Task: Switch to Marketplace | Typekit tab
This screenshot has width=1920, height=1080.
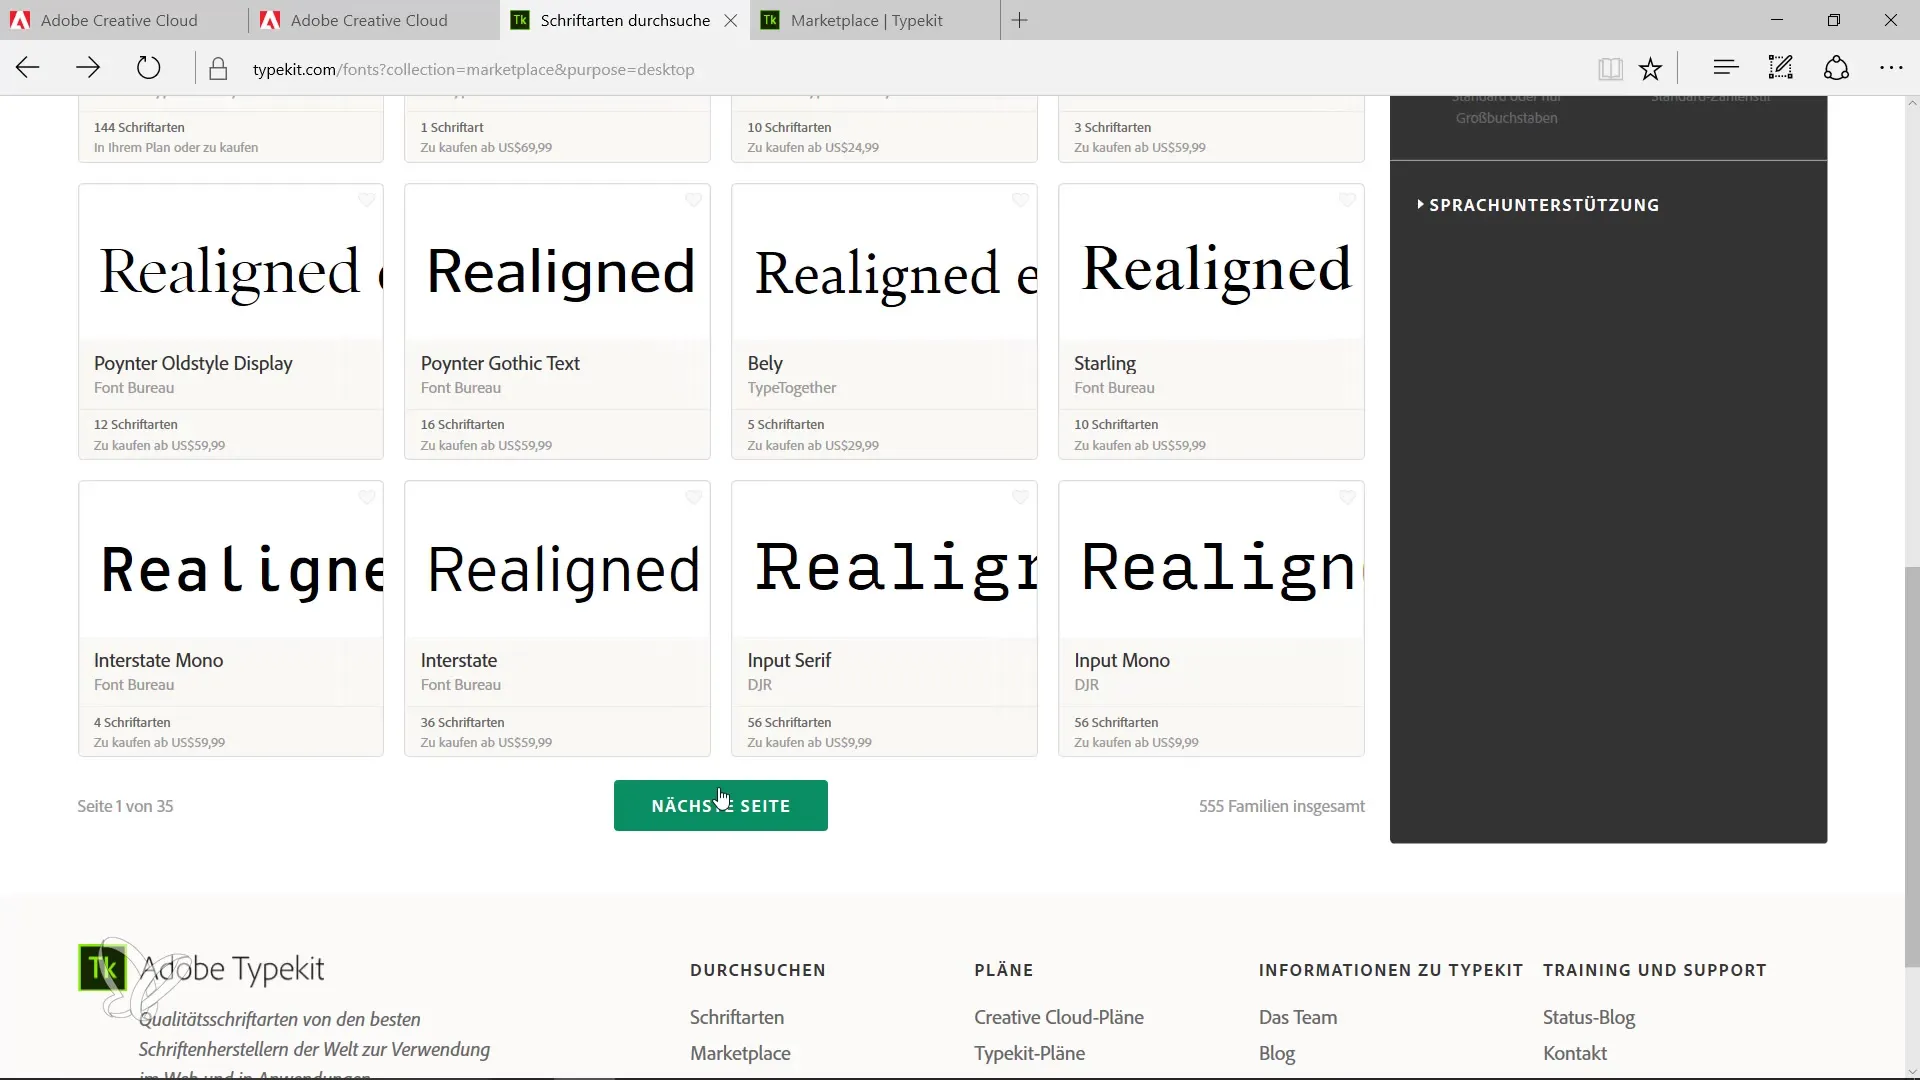Action: pos(866,20)
